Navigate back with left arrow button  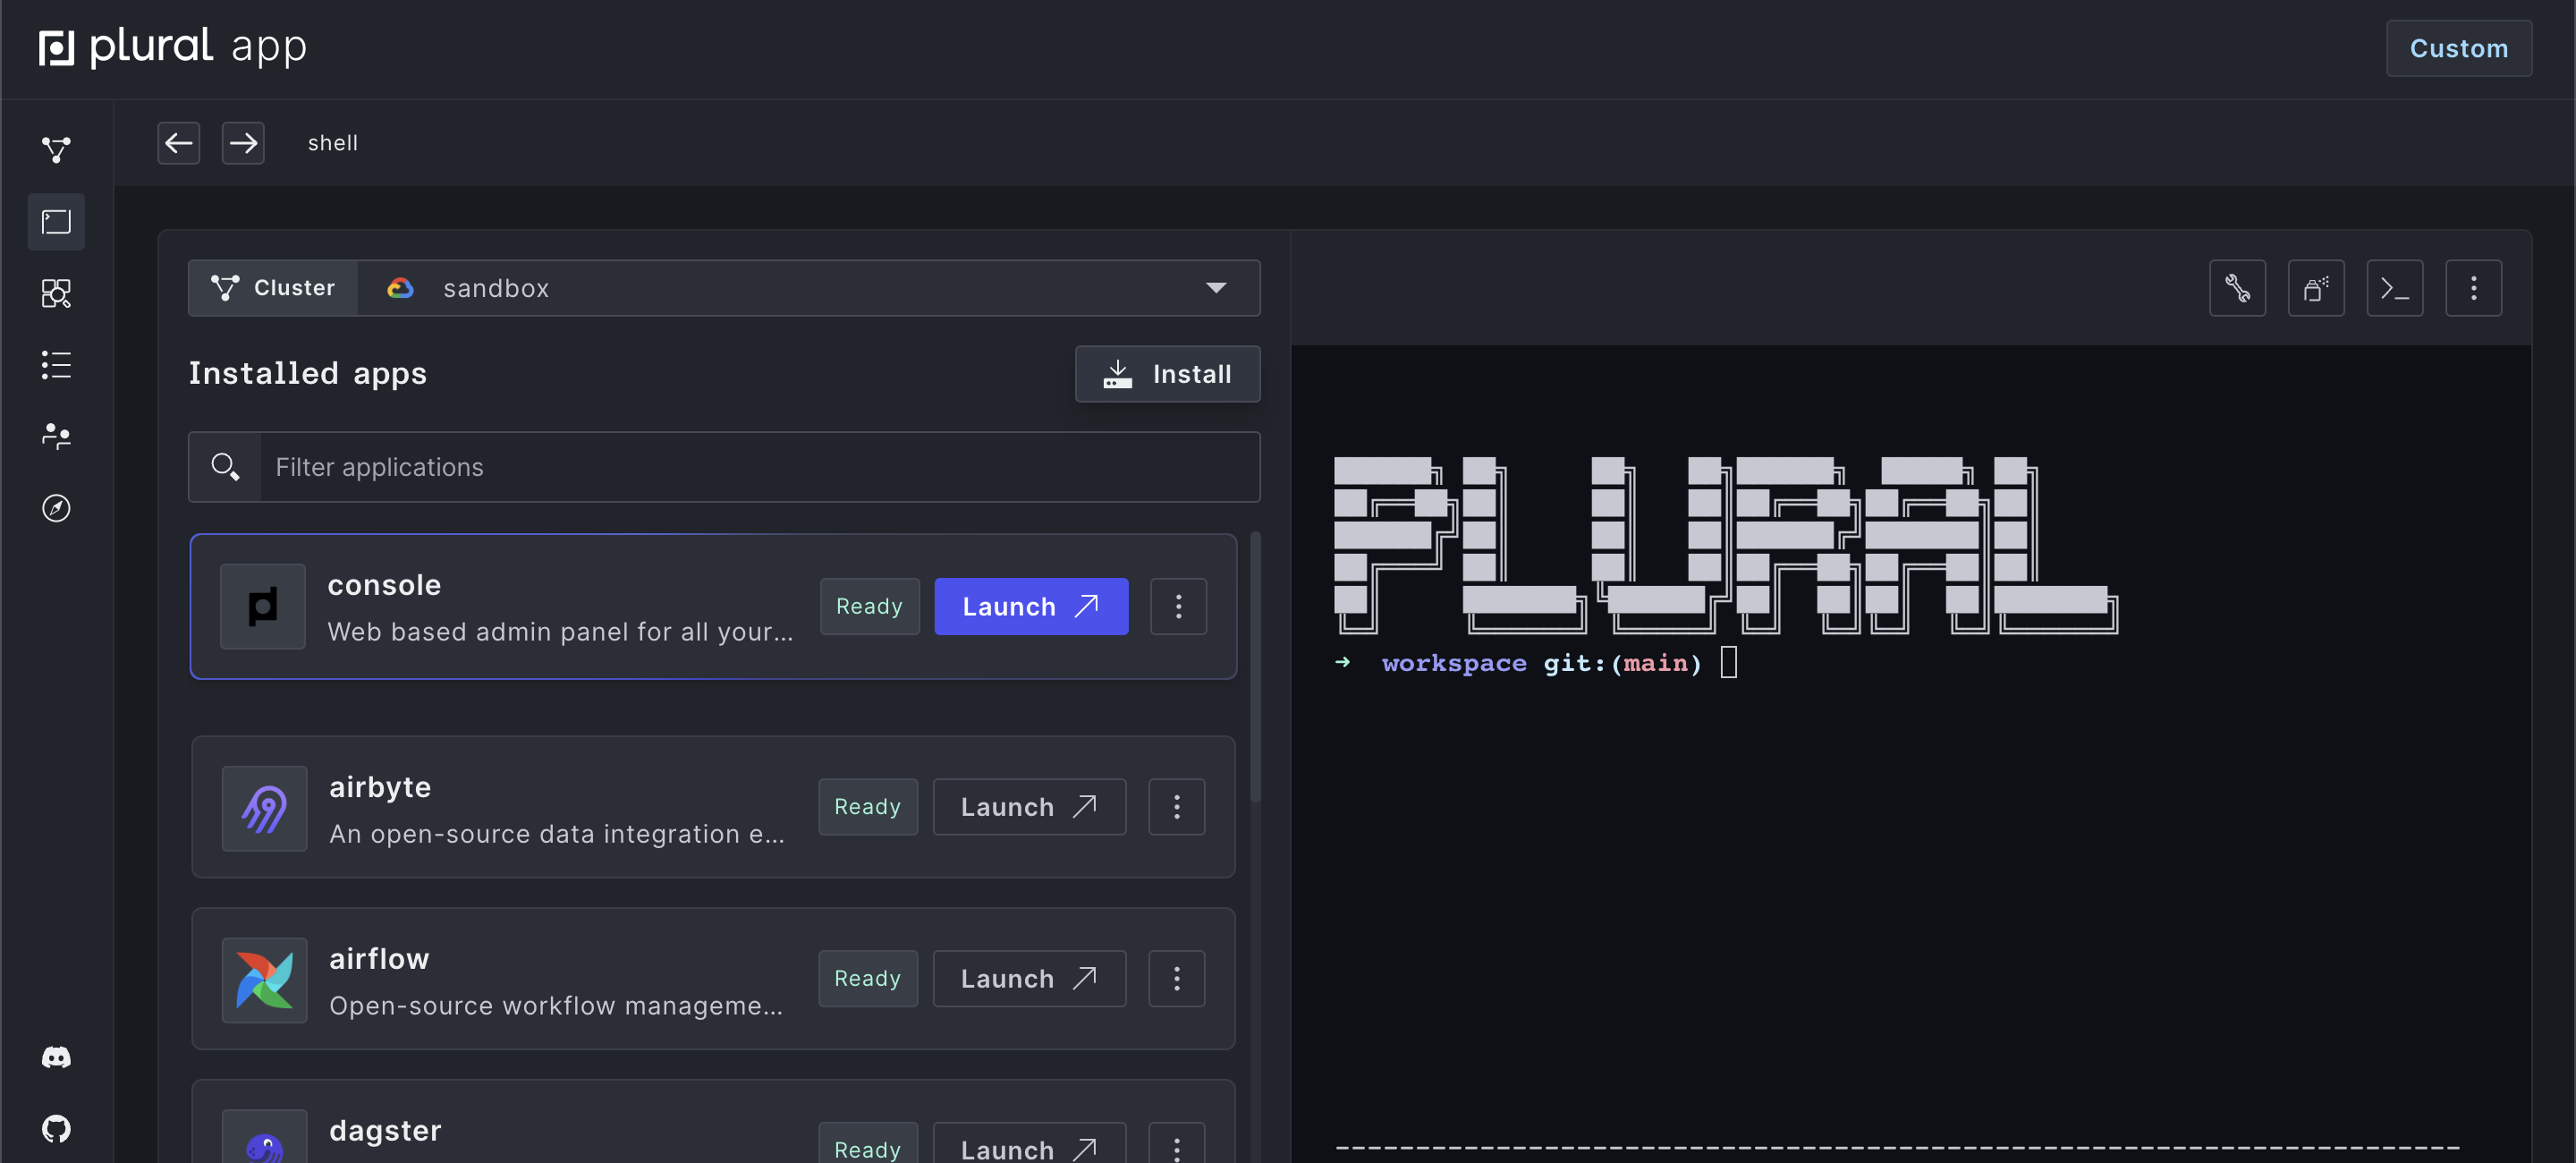coord(179,143)
